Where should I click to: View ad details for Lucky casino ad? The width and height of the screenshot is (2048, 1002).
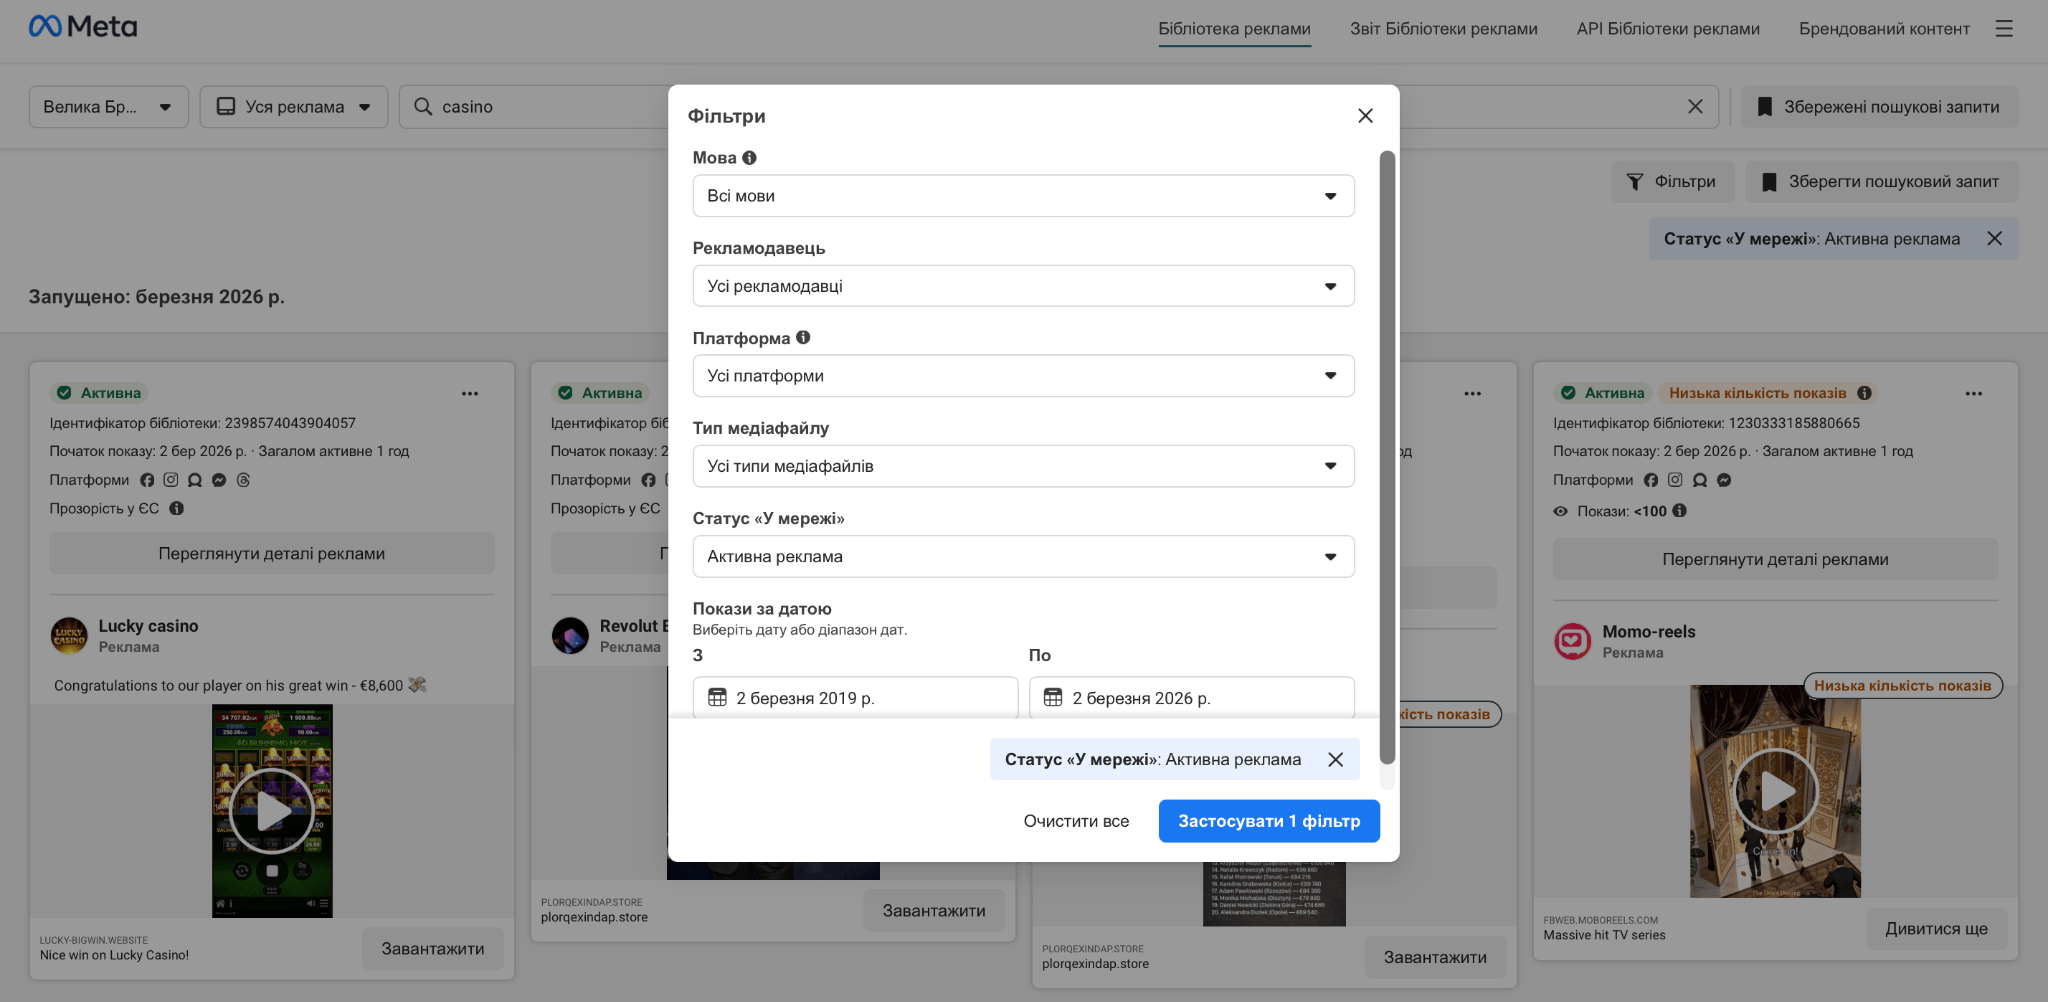272,554
